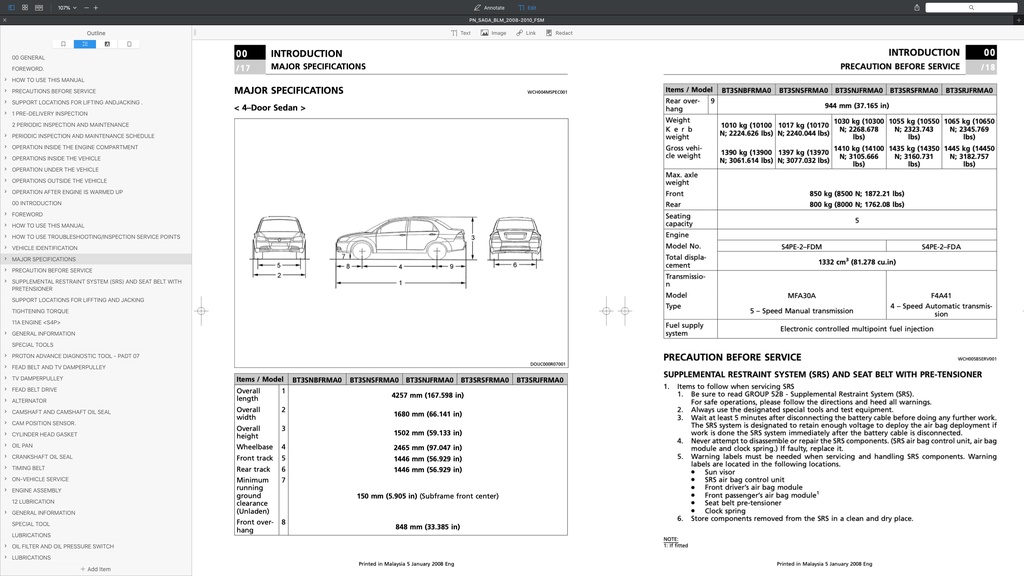Viewport: 1024px width, 576px height.
Task: Select the Redact tool
Action: point(556,32)
